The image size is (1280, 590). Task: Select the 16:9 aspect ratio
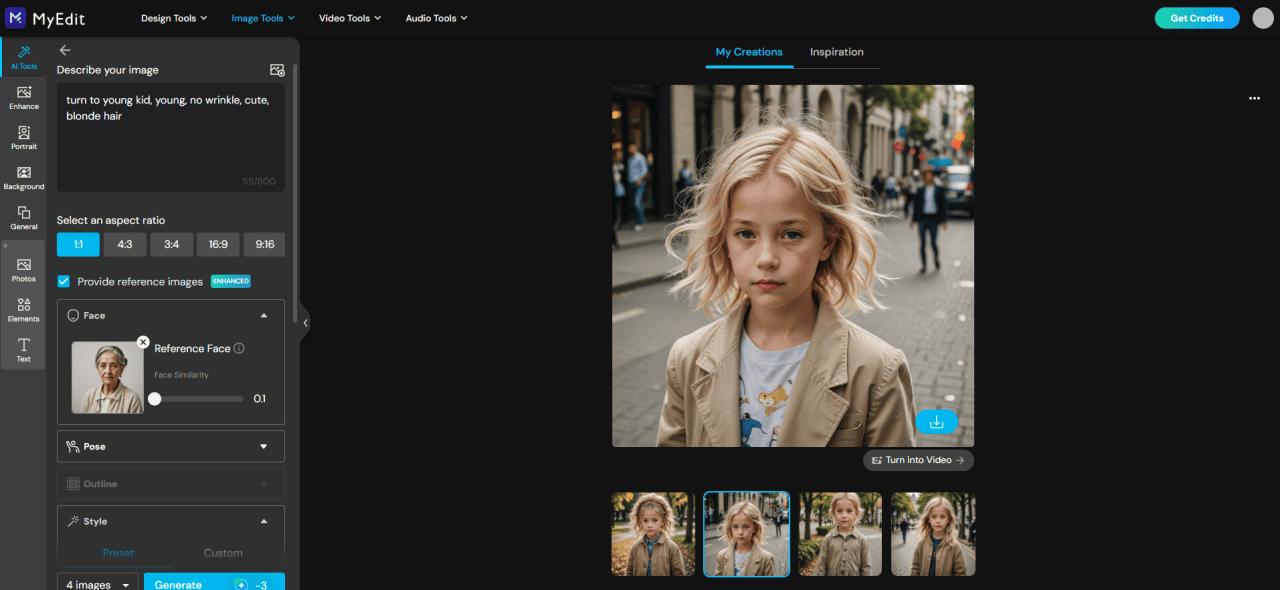[x=218, y=244]
